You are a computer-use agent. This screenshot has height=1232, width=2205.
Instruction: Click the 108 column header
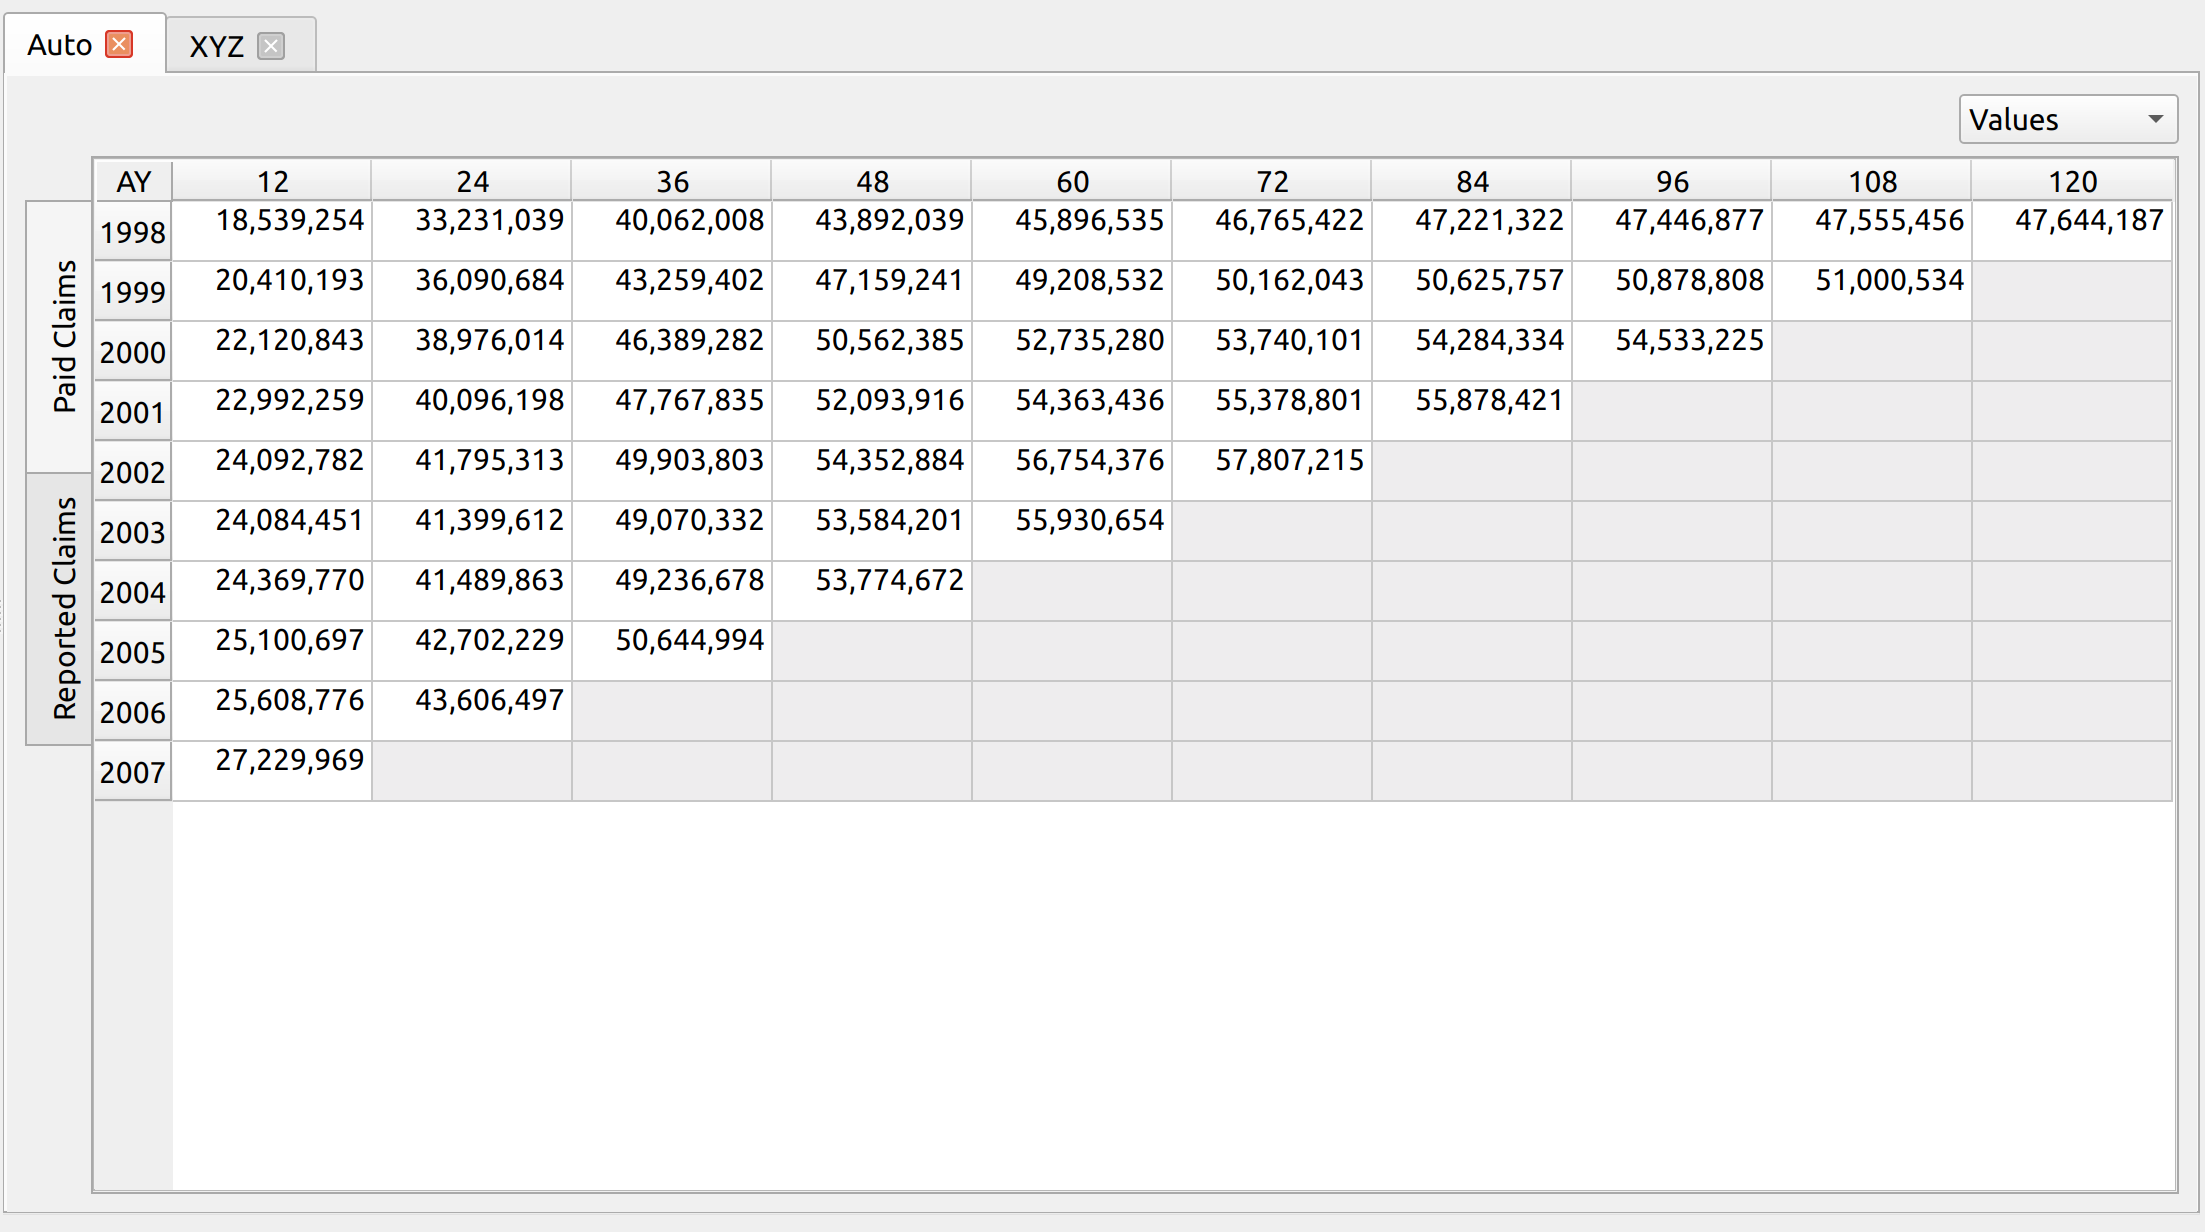pos(1872,182)
